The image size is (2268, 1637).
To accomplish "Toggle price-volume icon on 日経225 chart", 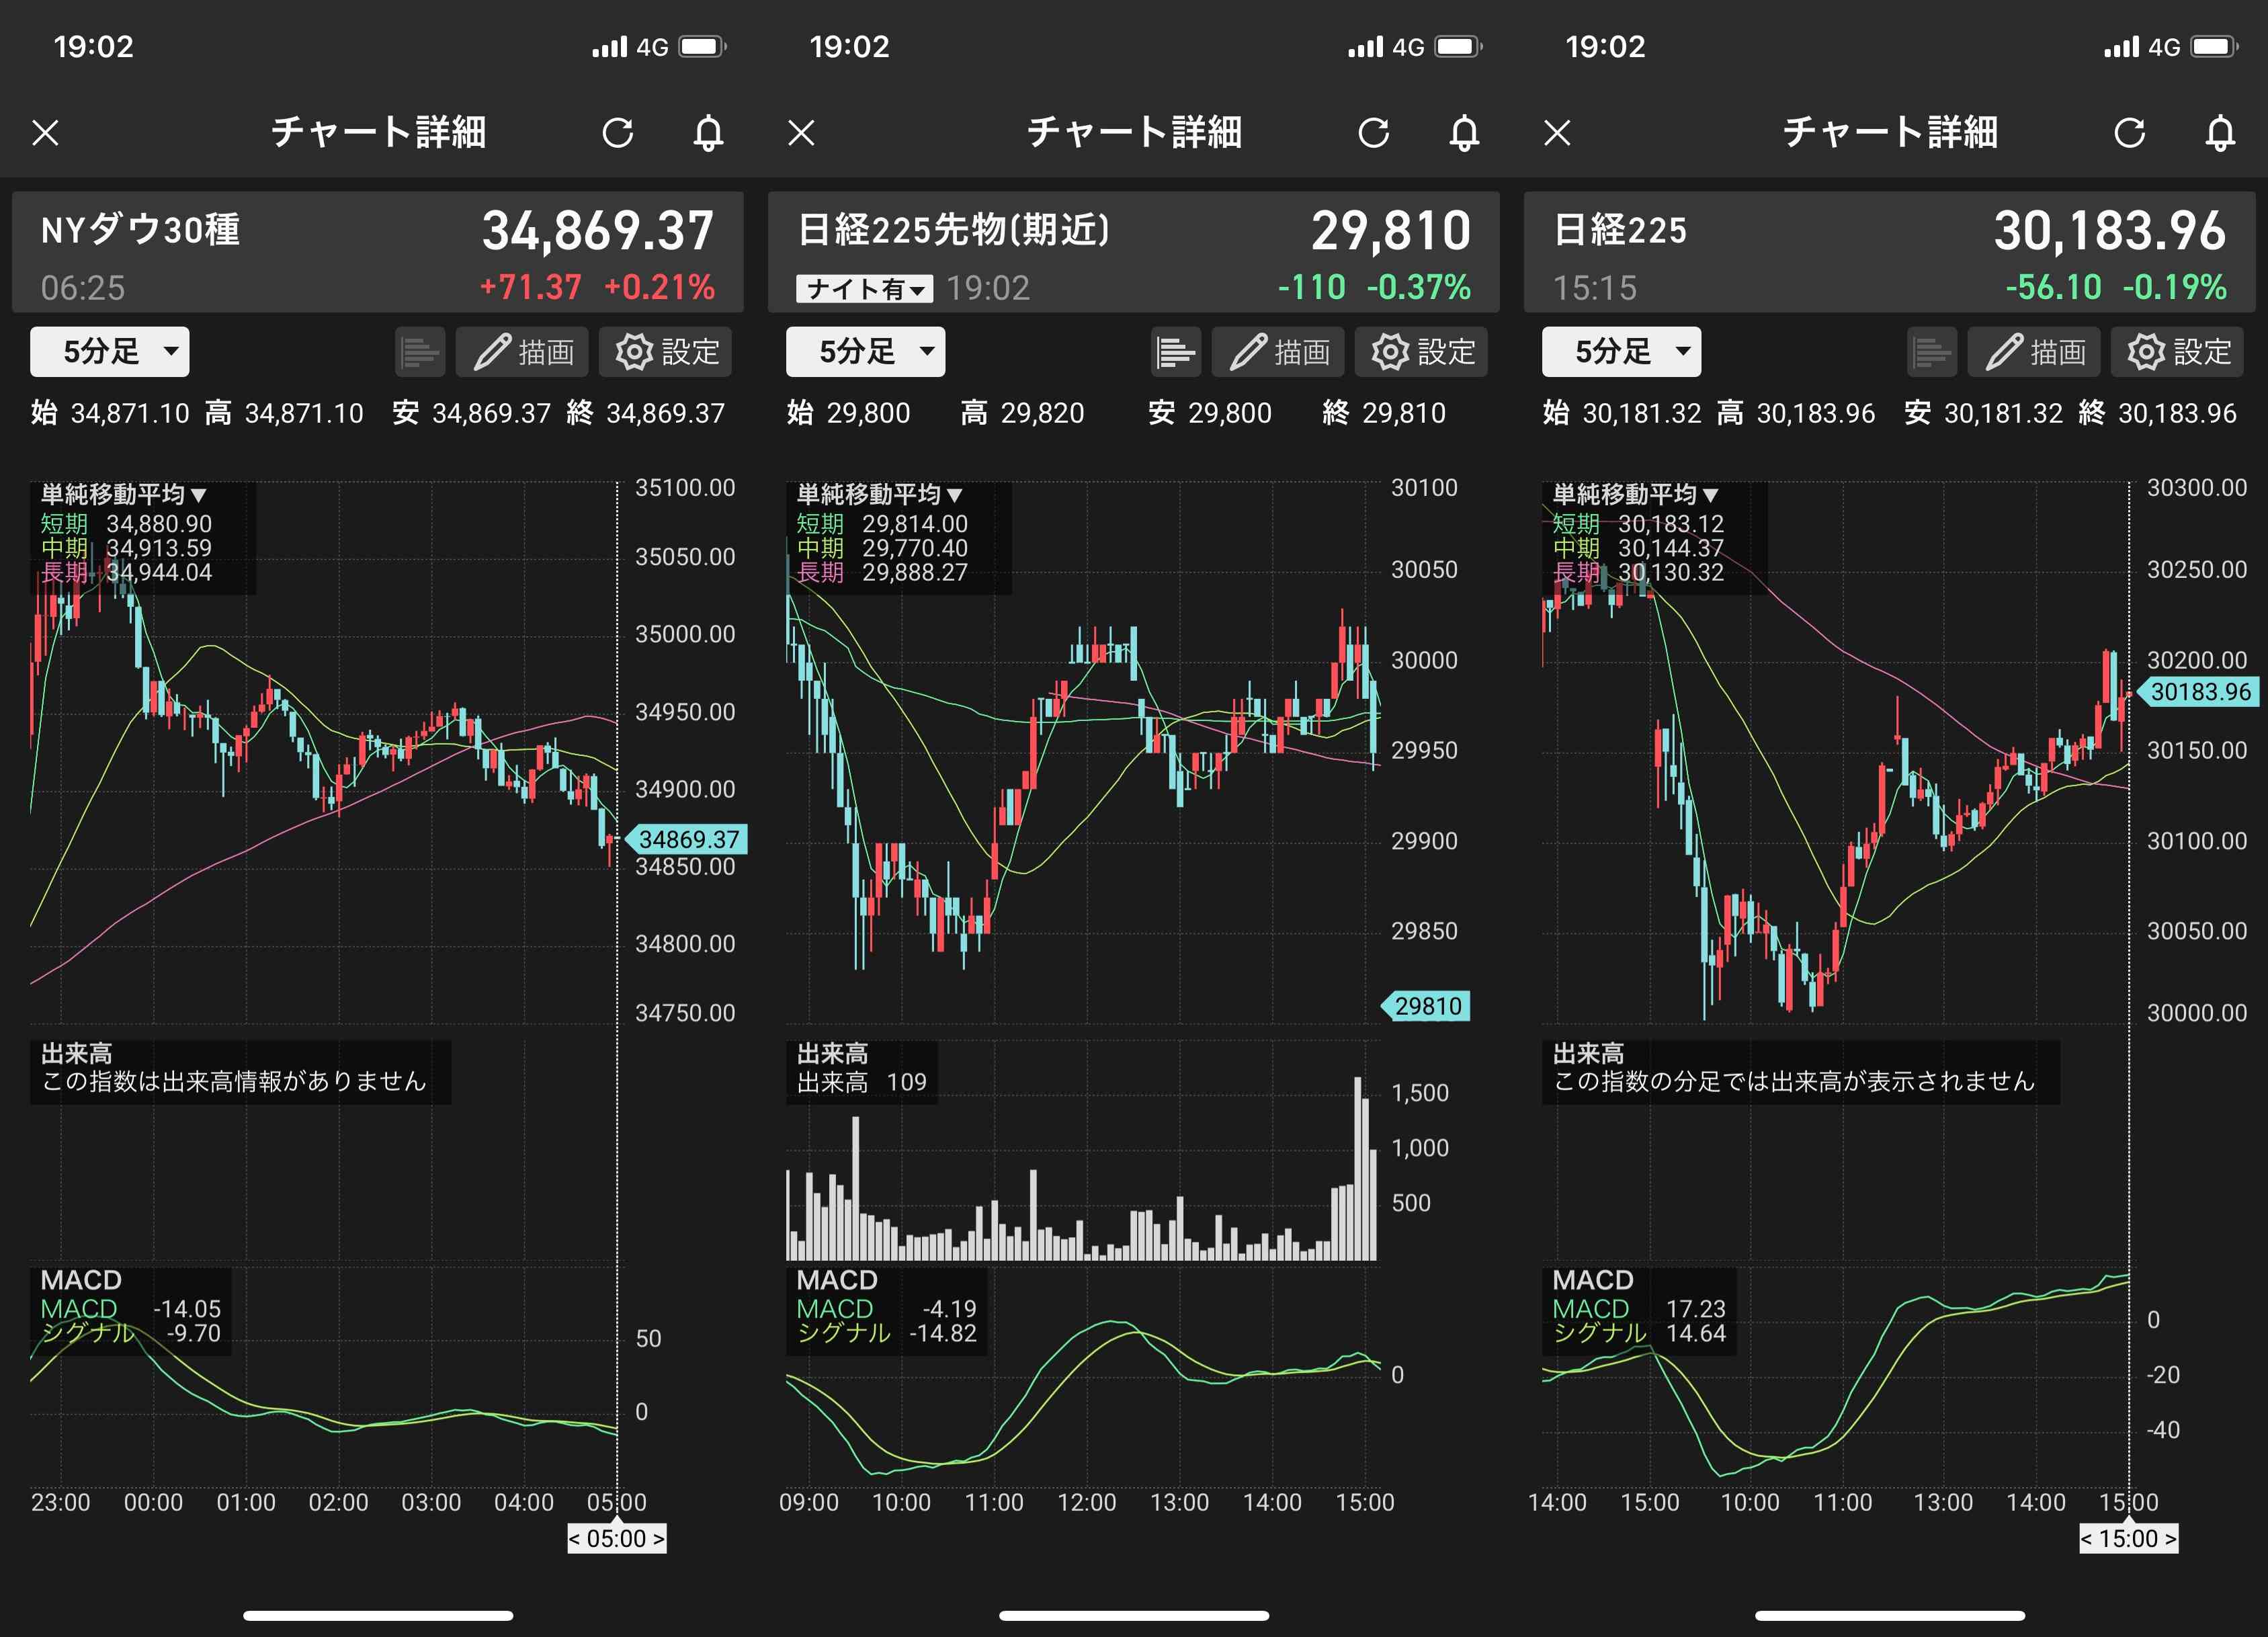I will [x=1931, y=352].
